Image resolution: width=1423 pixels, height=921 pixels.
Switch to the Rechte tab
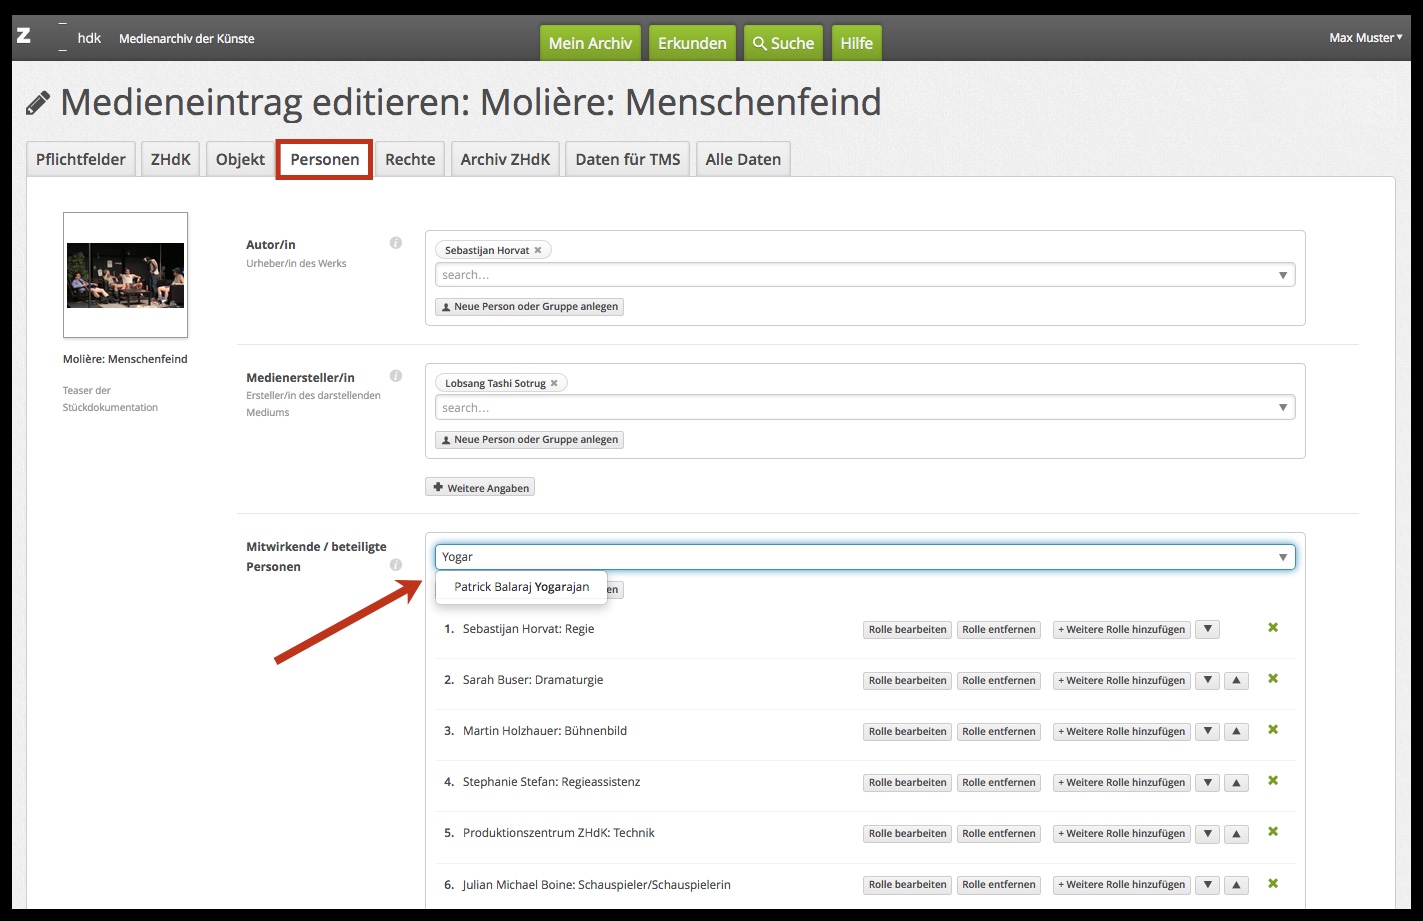[410, 160]
